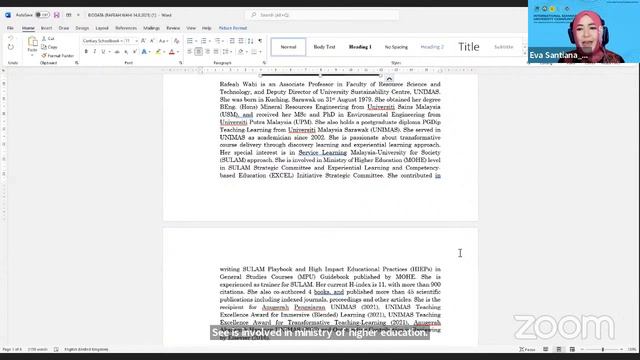Click the Search magnifier in title bar
The image size is (640, 360).
coord(253,15)
